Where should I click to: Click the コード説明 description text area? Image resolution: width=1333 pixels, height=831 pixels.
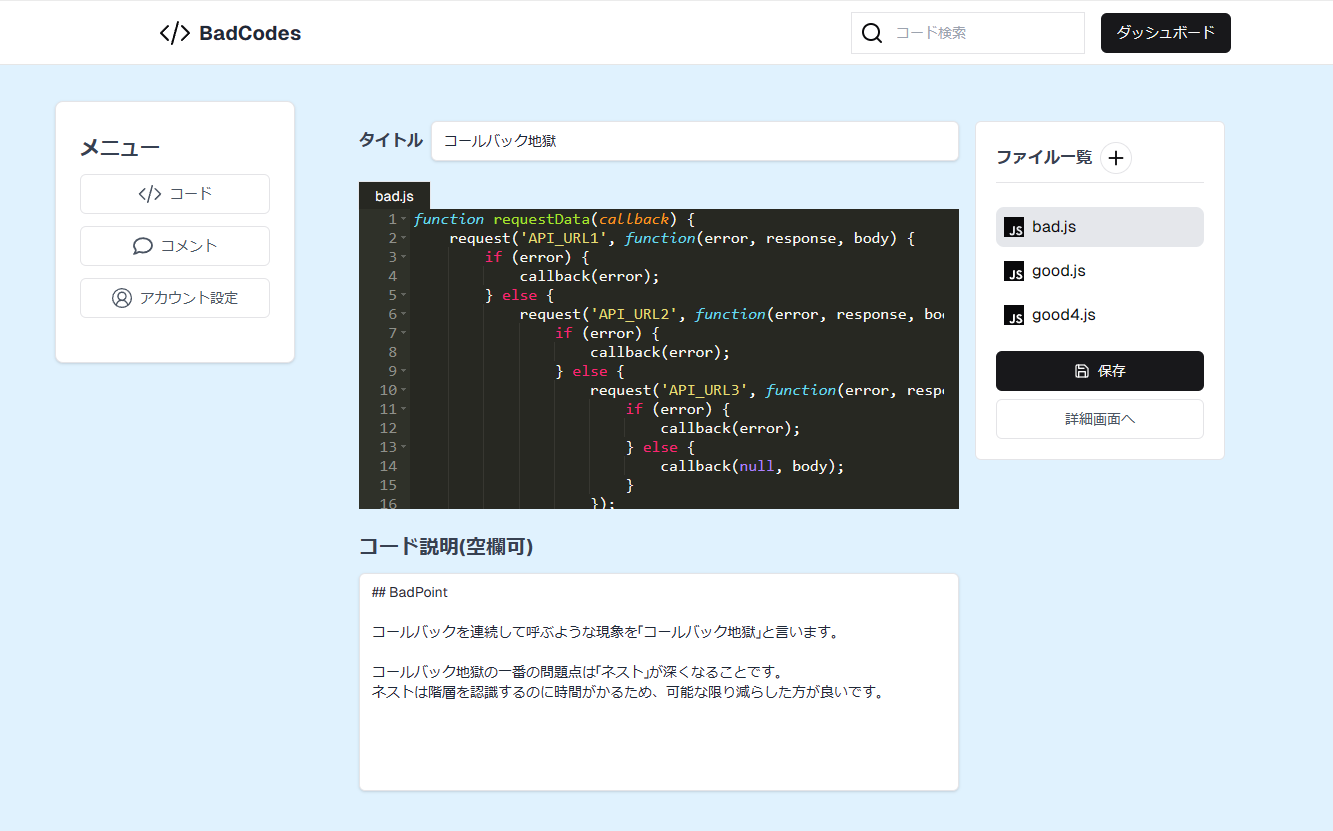[x=659, y=682]
